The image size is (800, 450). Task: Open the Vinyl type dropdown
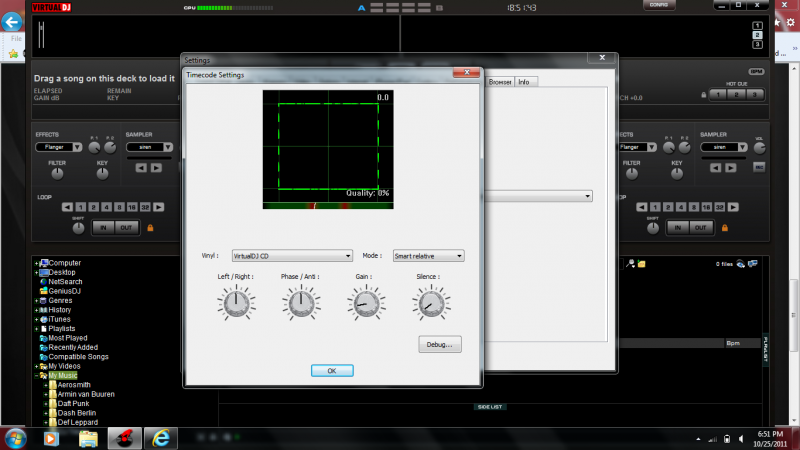[x=292, y=255]
